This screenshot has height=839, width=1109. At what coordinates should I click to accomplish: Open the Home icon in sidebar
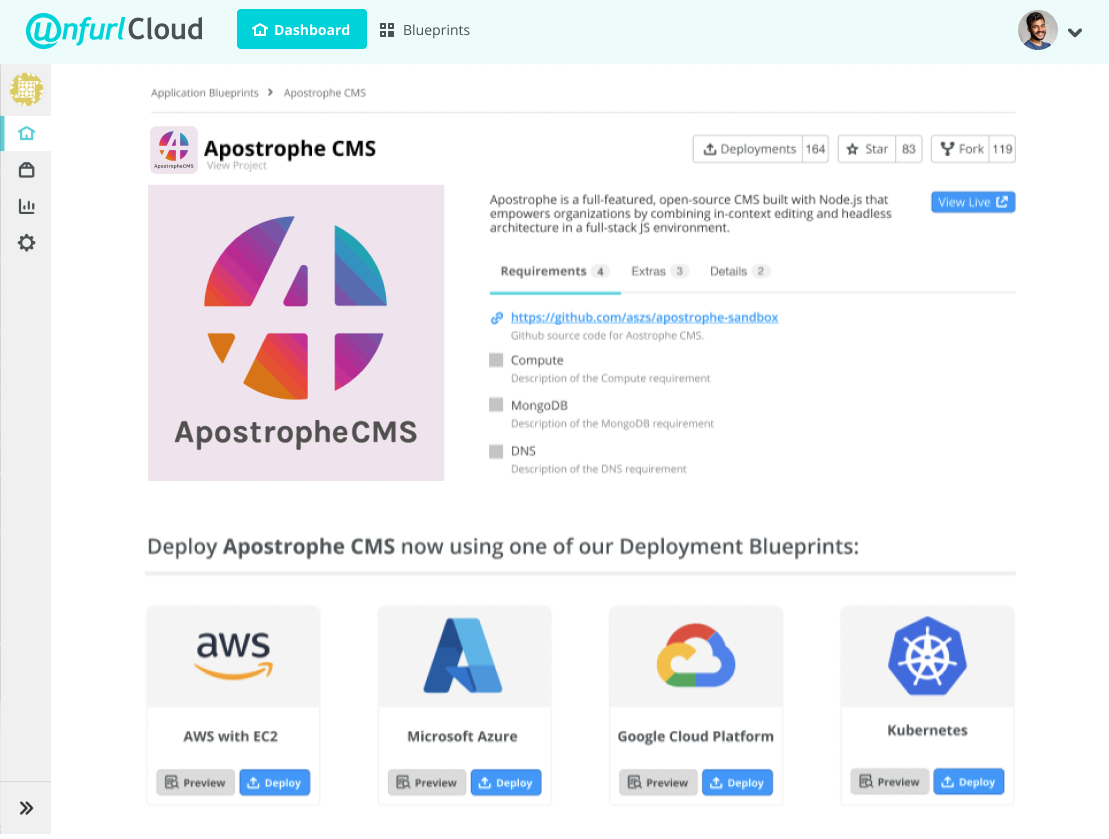coord(26,133)
